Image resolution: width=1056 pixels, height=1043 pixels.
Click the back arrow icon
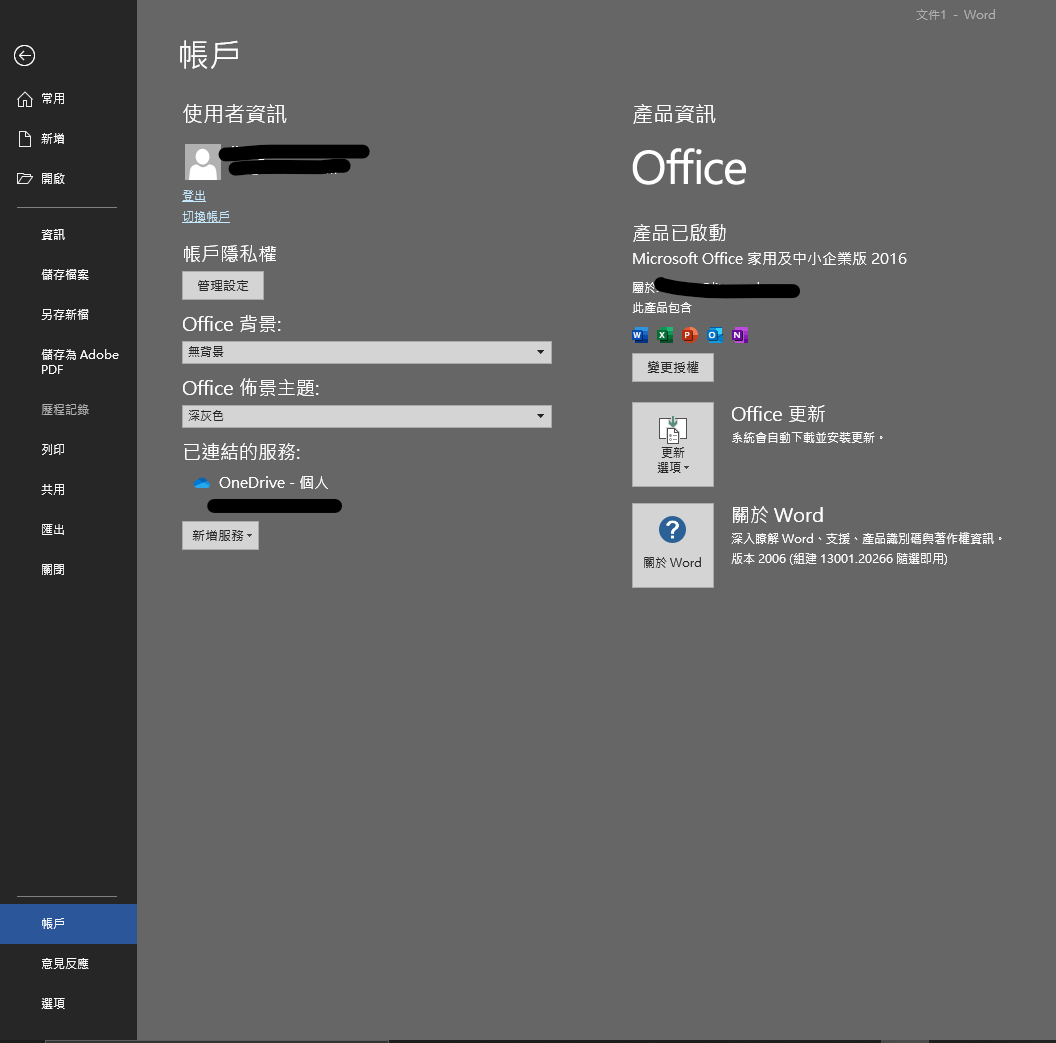point(24,55)
